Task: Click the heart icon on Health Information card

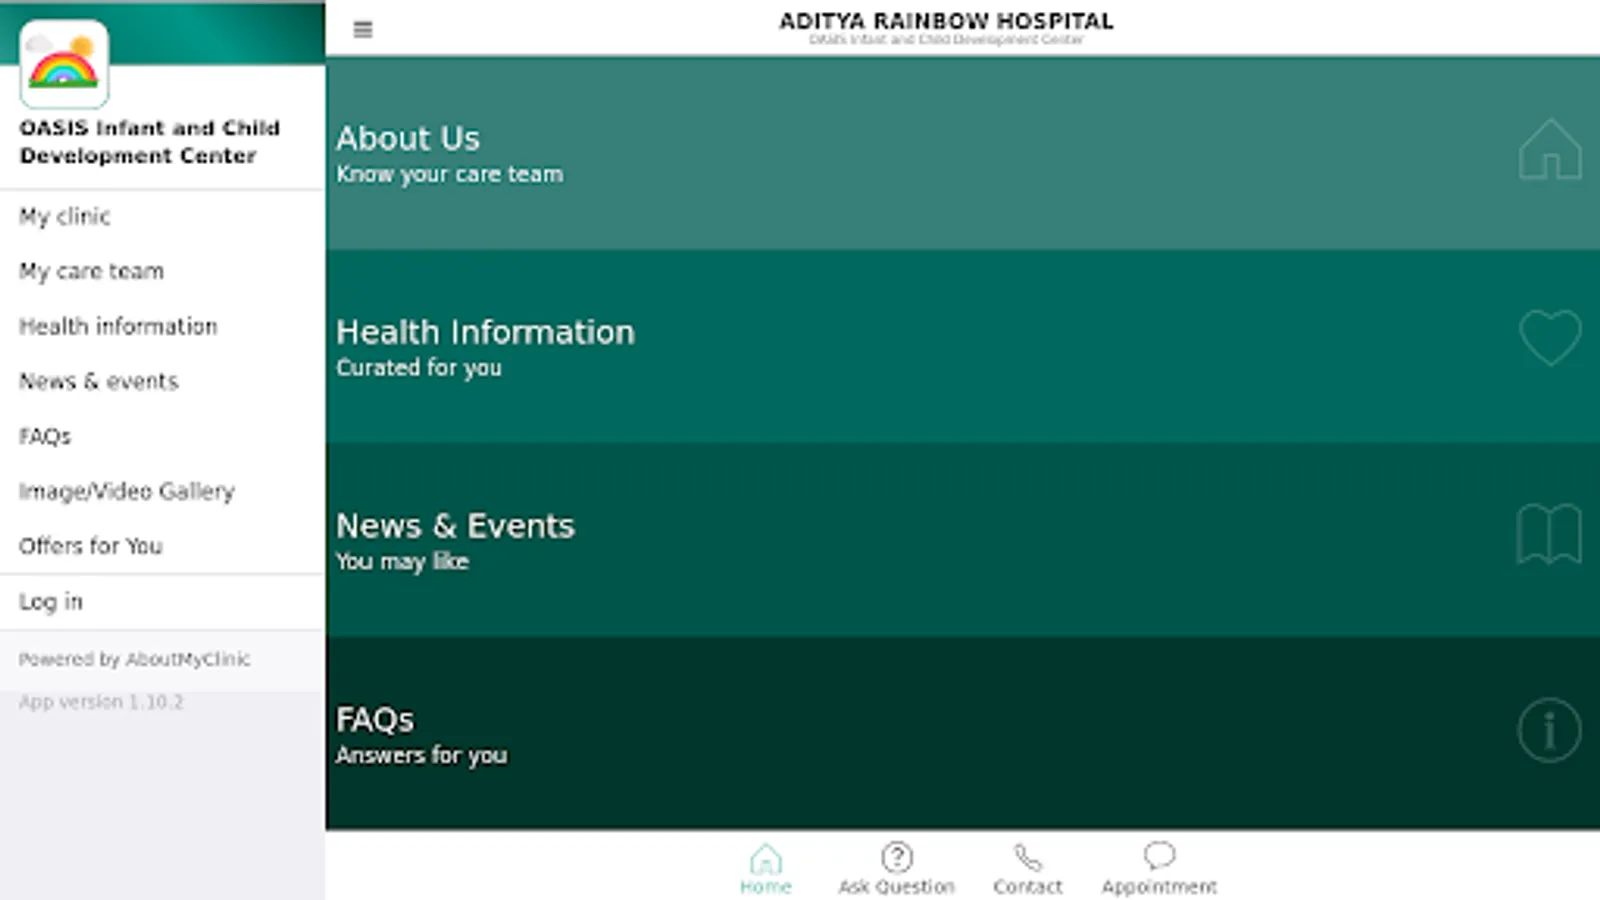Action: point(1550,337)
